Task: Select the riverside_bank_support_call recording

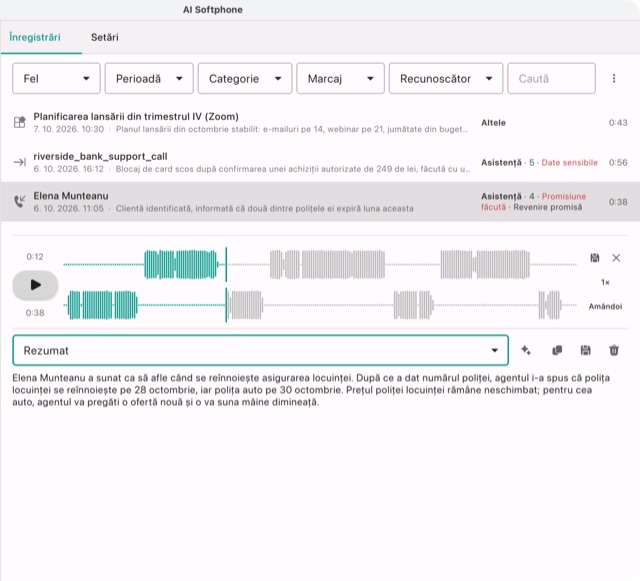Action: click(320, 162)
